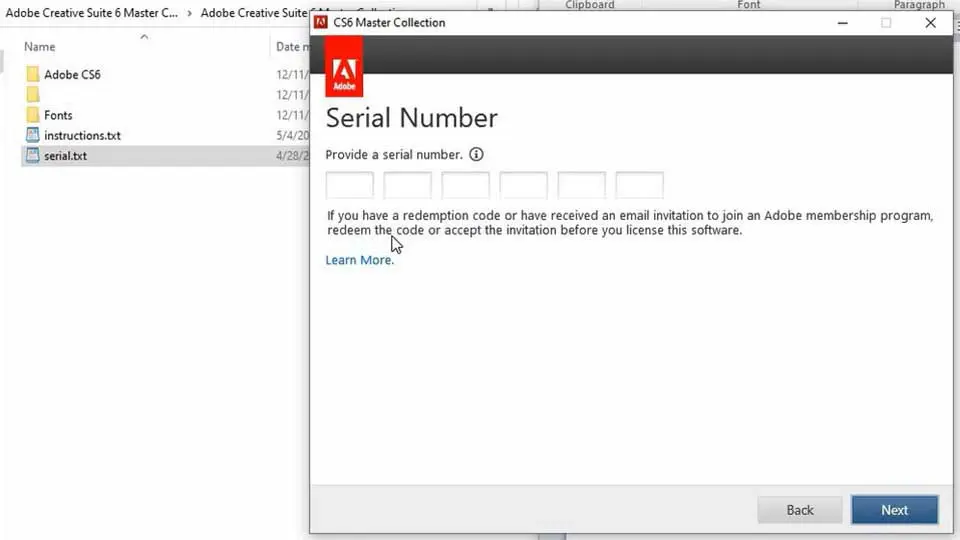Click the Adobe logo in the installer header
The height and width of the screenshot is (540, 960).
tap(343, 67)
